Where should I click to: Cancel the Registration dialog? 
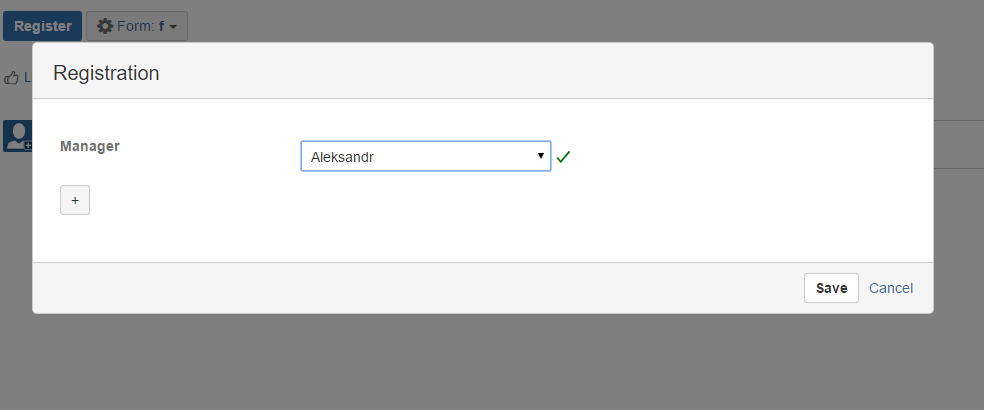pos(891,288)
